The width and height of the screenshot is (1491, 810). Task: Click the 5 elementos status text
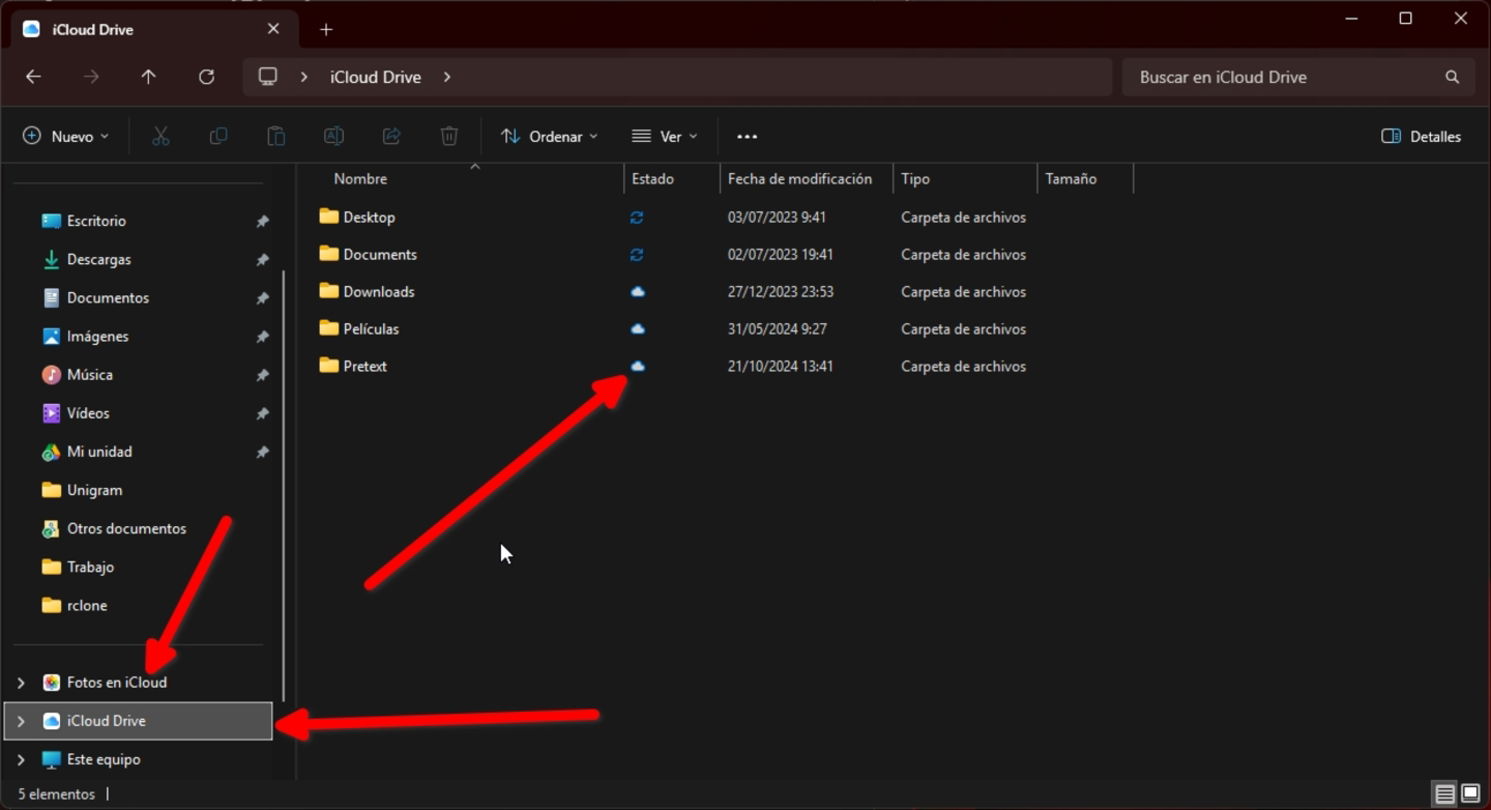(57, 794)
